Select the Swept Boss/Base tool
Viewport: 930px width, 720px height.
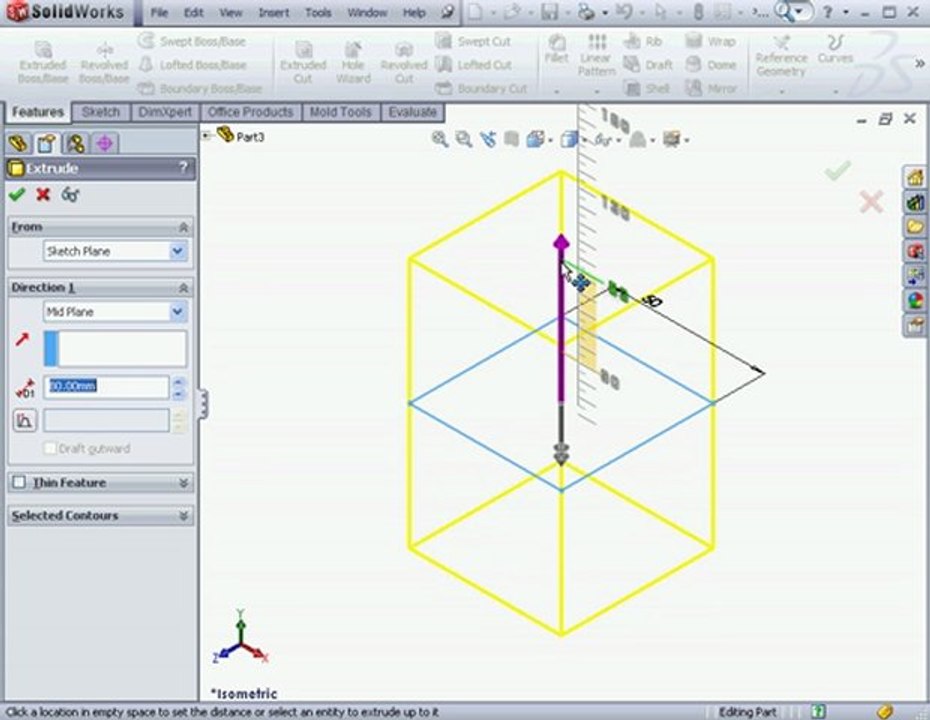(x=192, y=42)
